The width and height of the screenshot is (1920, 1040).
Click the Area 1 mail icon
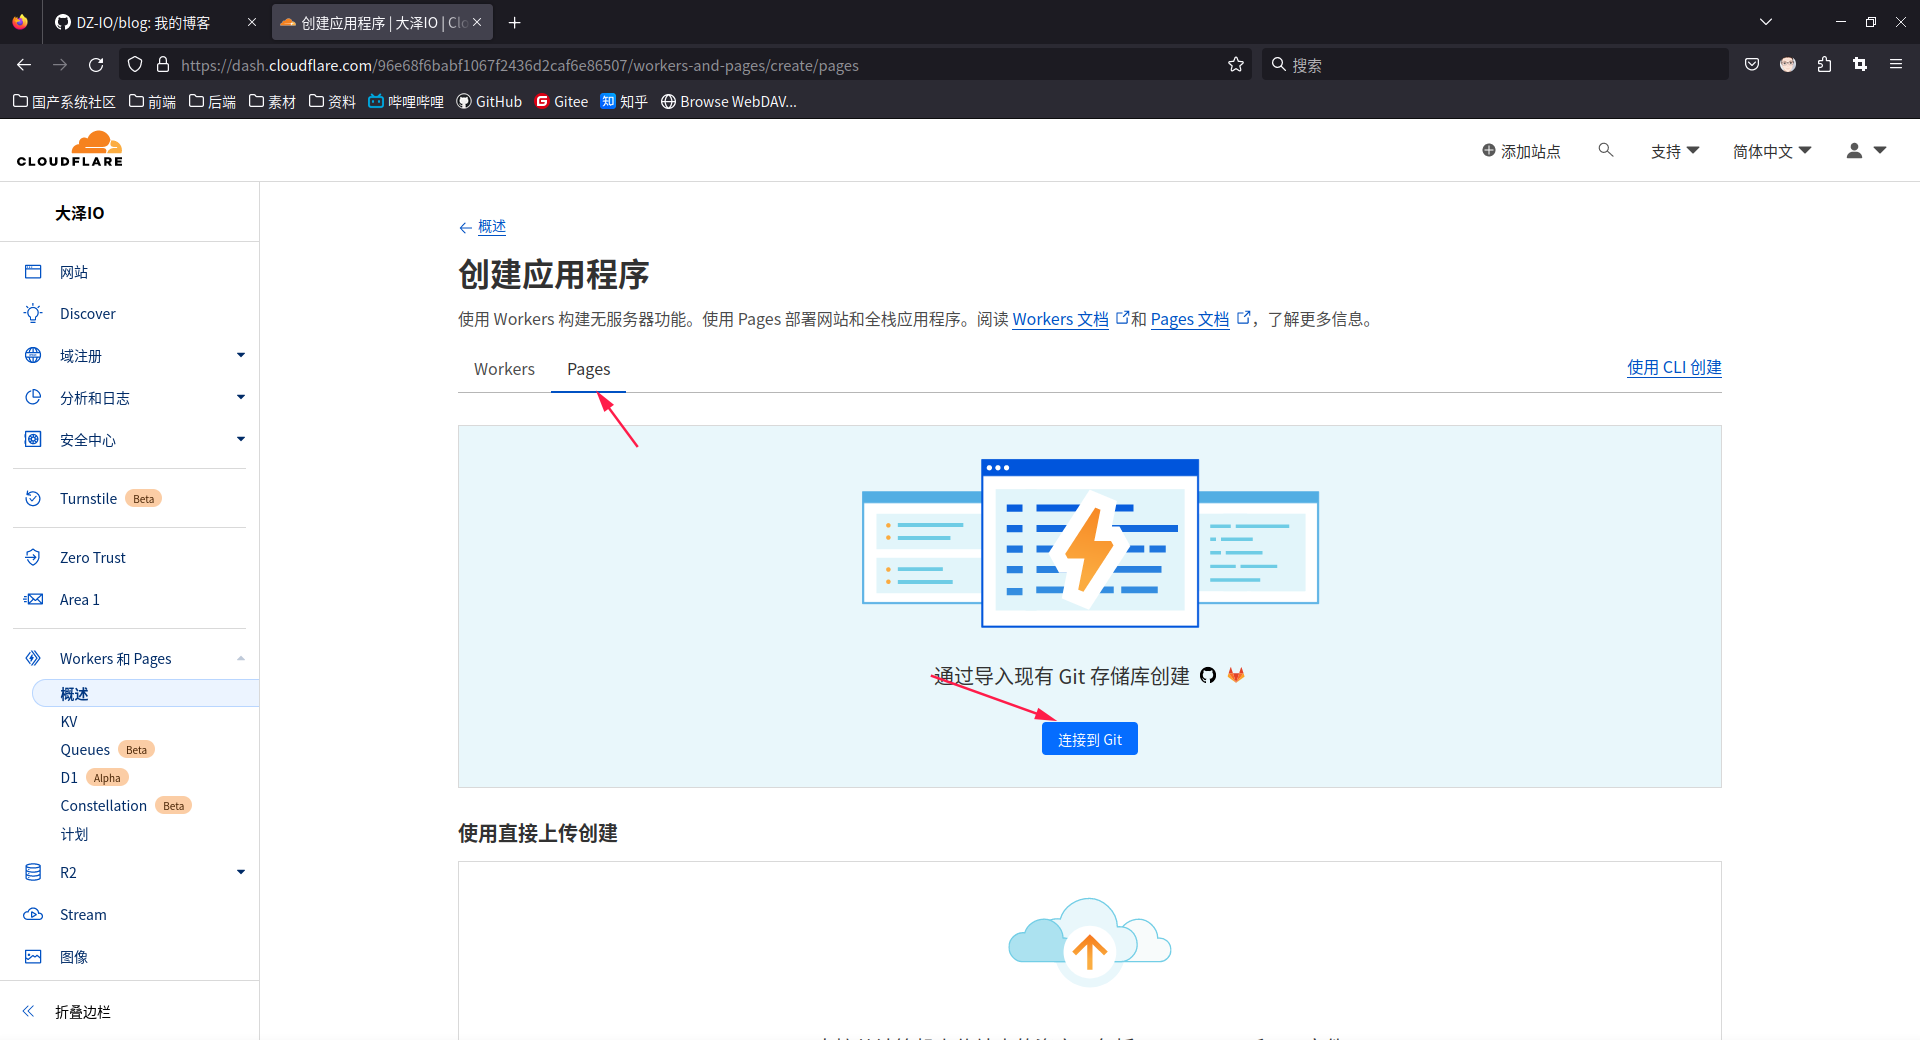pos(33,600)
